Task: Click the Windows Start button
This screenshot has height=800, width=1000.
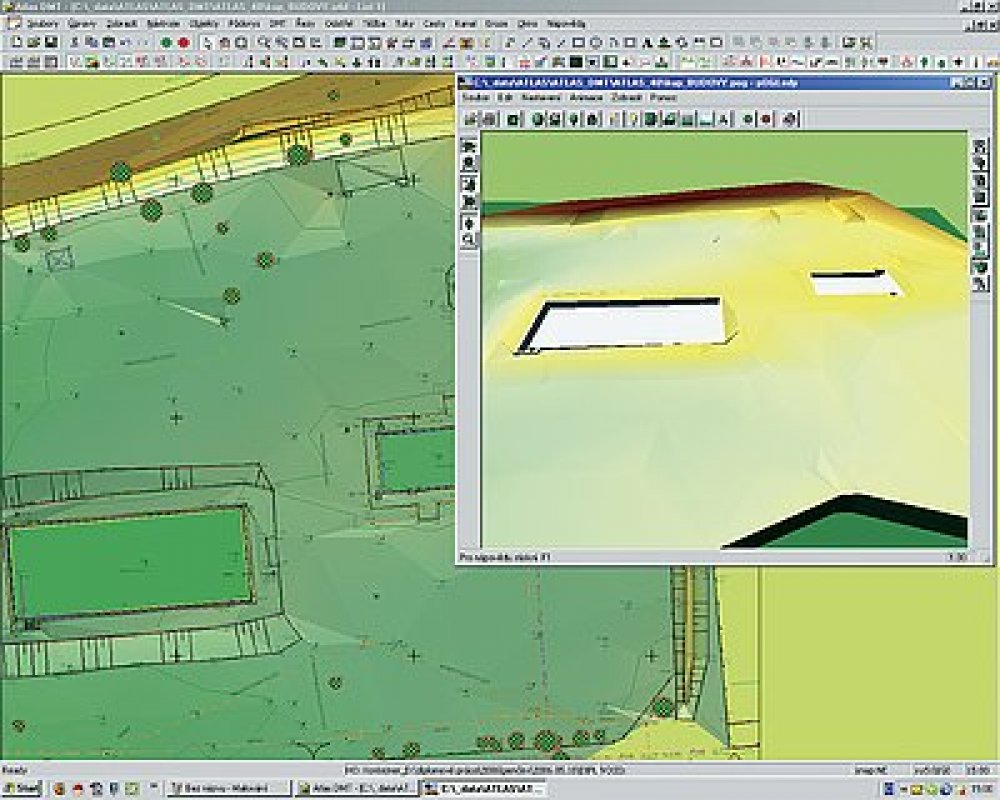Action: (25, 789)
